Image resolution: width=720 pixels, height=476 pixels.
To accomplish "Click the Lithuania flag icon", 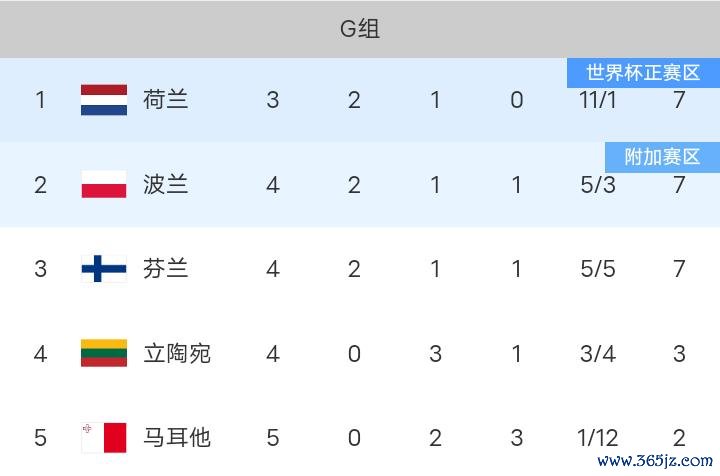I will (104, 353).
